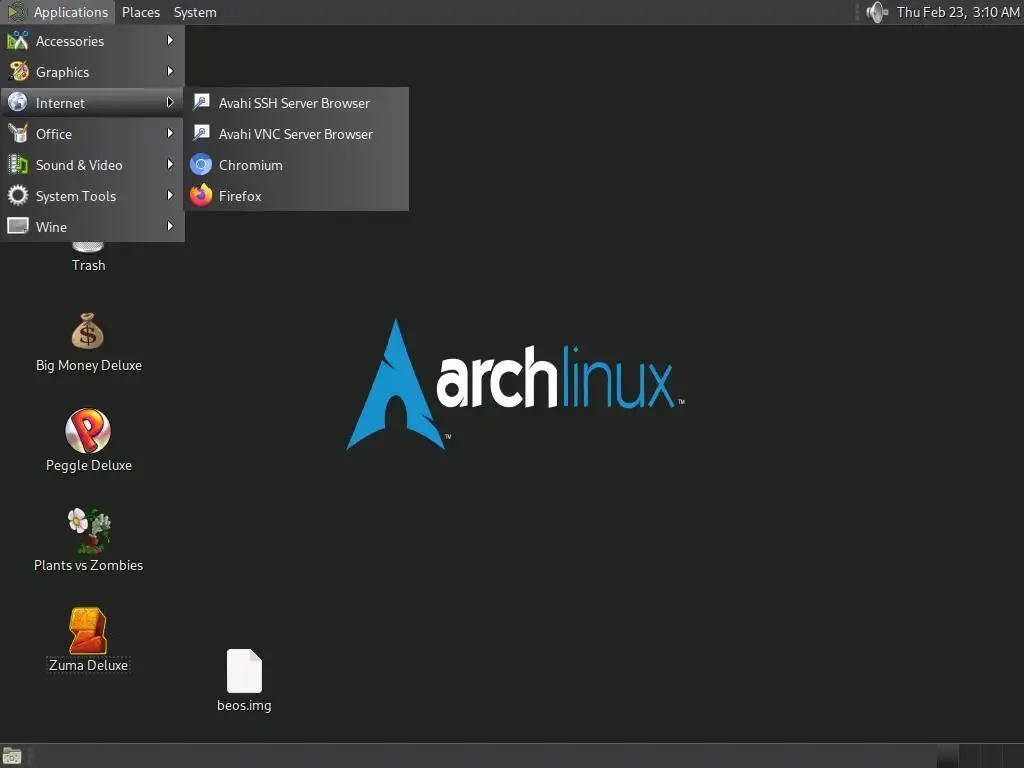Click the Applications menu logo icon

click(16, 12)
